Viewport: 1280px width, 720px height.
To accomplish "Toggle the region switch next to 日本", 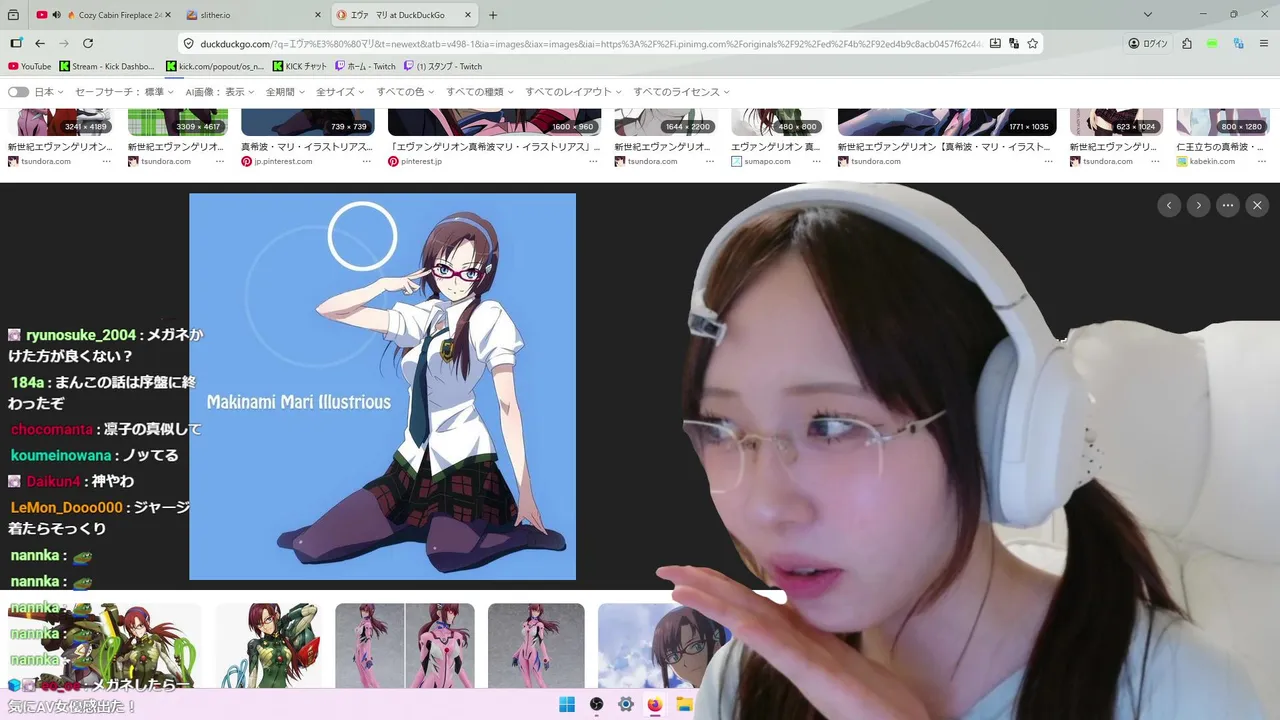I will pos(18,92).
